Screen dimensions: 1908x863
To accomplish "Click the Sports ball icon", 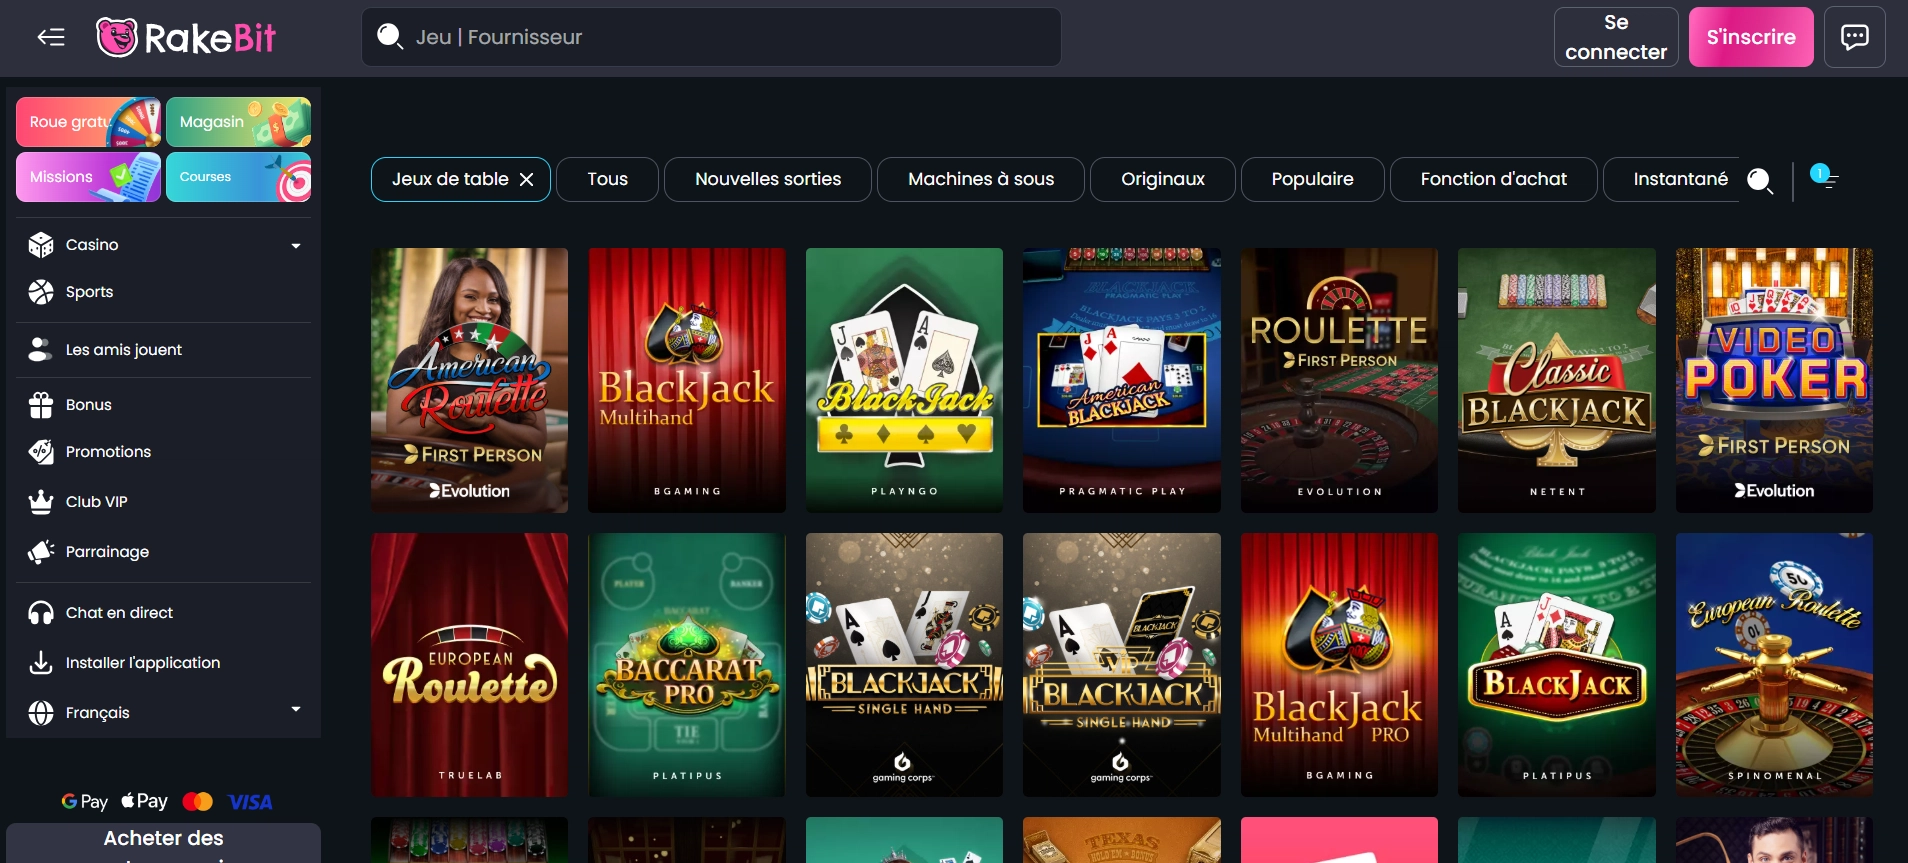I will point(41,292).
